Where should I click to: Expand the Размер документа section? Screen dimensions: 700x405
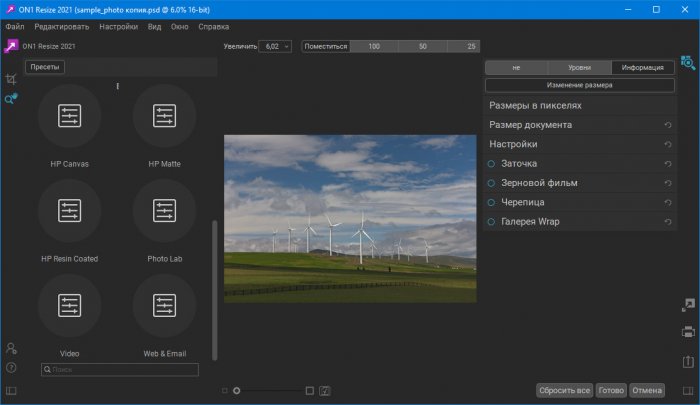tap(579, 125)
